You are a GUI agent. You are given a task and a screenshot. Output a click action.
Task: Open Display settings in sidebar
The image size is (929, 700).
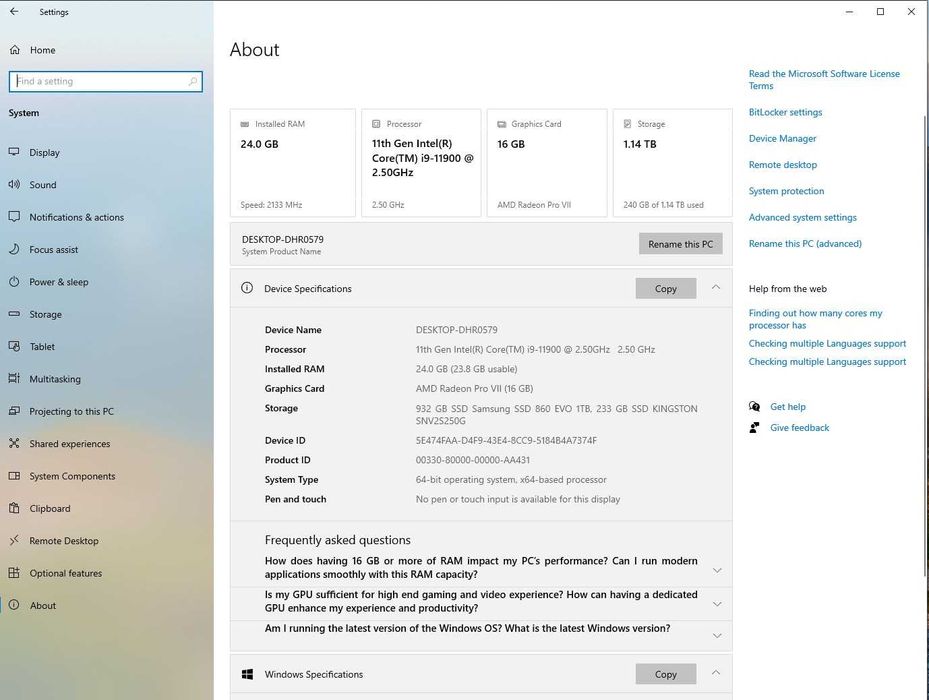click(107, 152)
